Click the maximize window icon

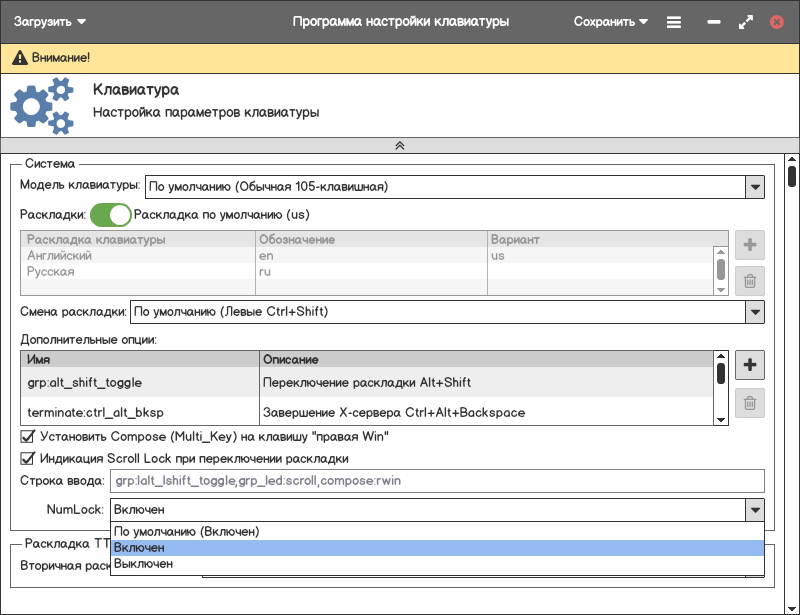(x=745, y=21)
